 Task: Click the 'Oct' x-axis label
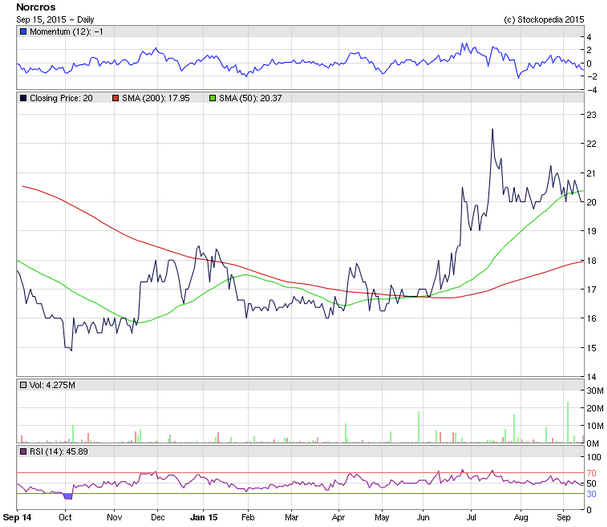(65, 518)
